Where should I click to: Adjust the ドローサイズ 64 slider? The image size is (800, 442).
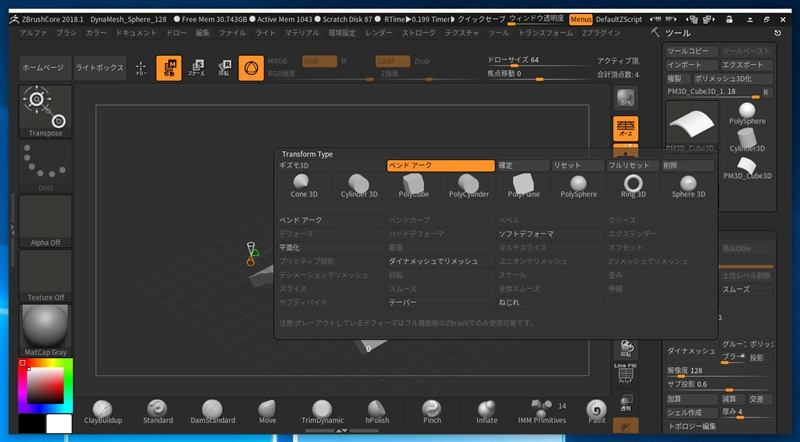pyautogui.click(x=537, y=61)
